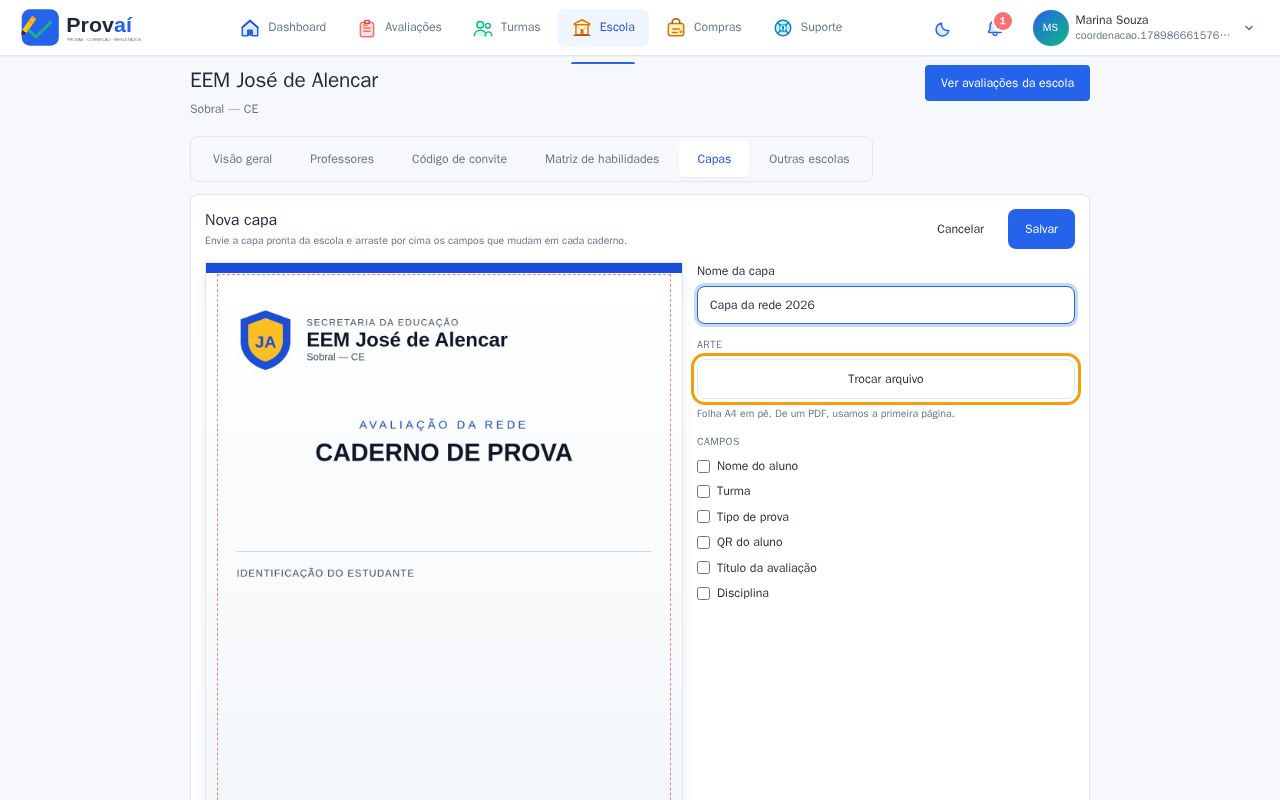Switch to the Professores tab

click(x=342, y=159)
